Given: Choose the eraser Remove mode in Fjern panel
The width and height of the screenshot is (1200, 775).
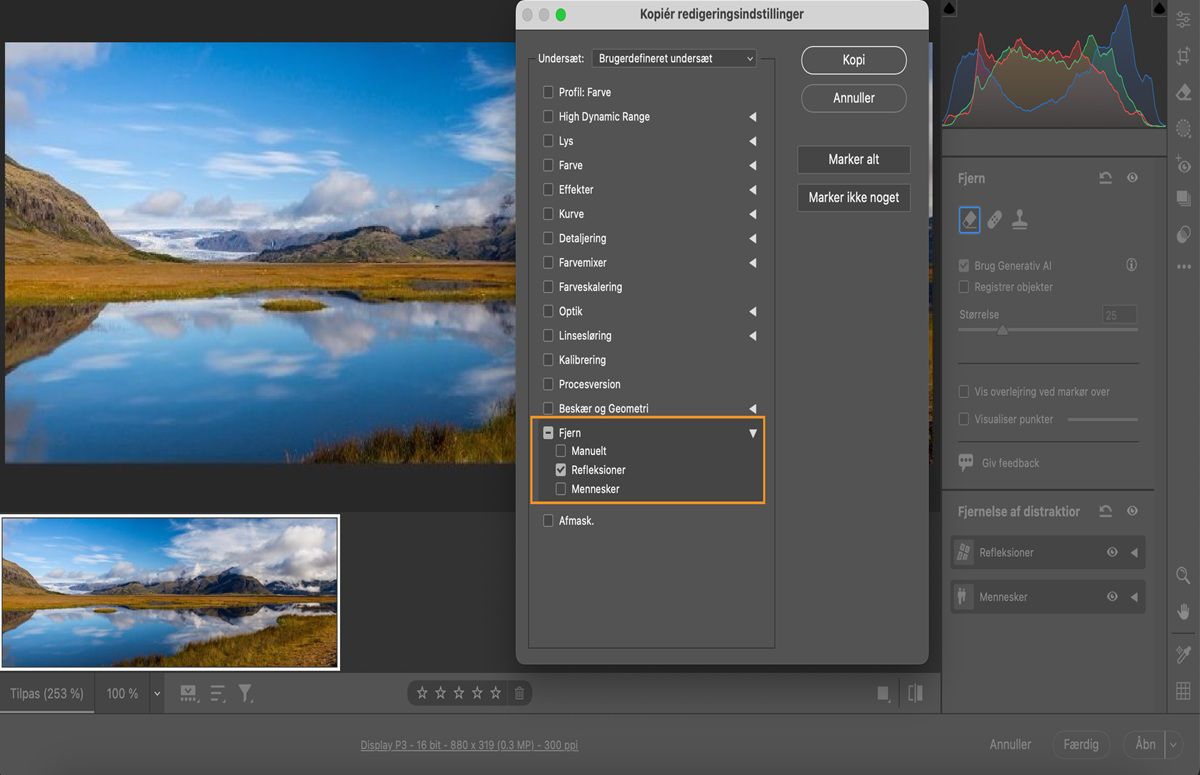Looking at the screenshot, I should [x=969, y=220].
